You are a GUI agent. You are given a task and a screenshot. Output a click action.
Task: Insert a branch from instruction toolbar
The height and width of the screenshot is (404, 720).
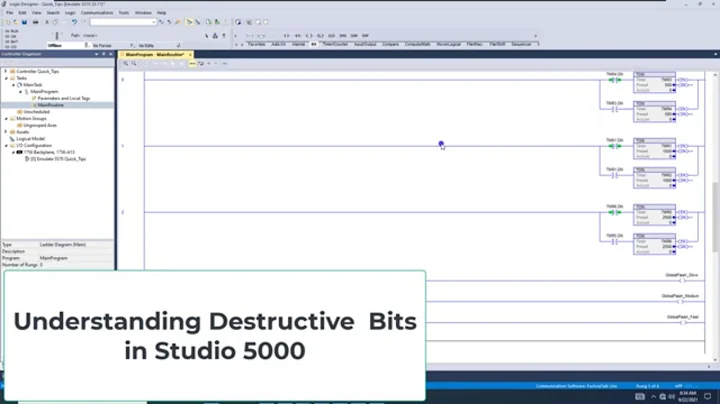coord(261,35)
